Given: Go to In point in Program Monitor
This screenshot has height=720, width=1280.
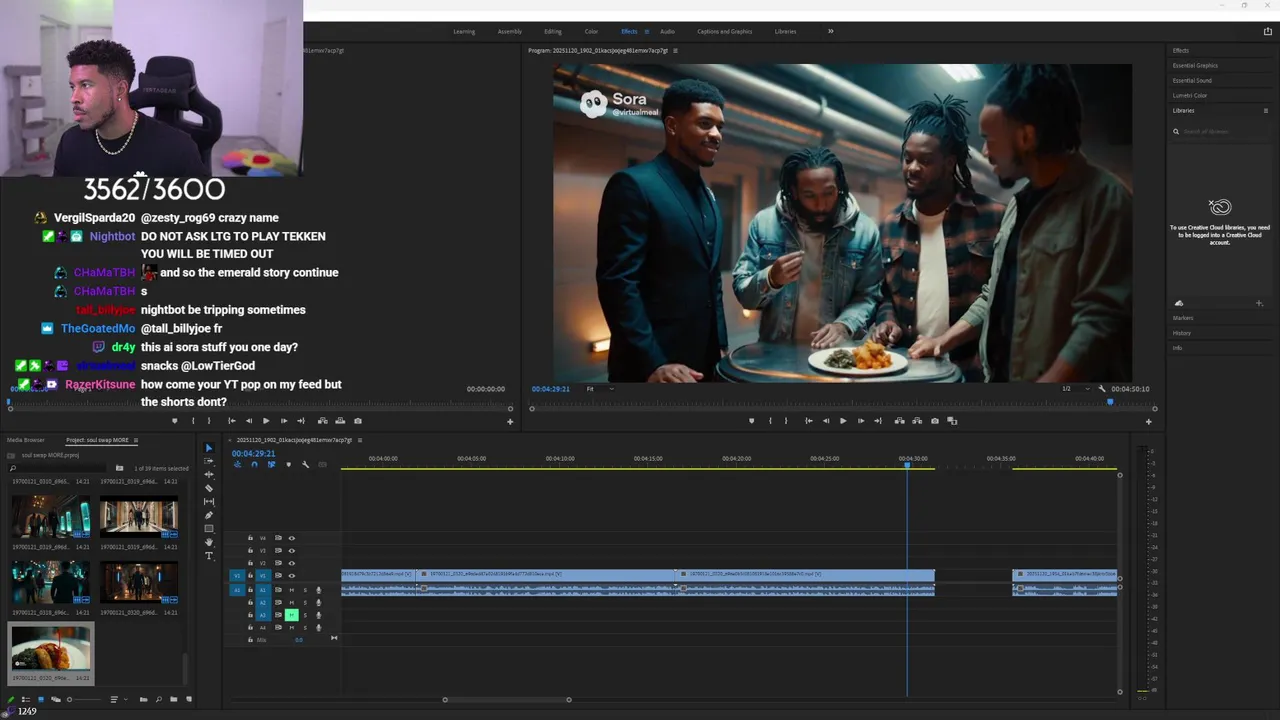Looking at the screenshot, I should 808,421.
